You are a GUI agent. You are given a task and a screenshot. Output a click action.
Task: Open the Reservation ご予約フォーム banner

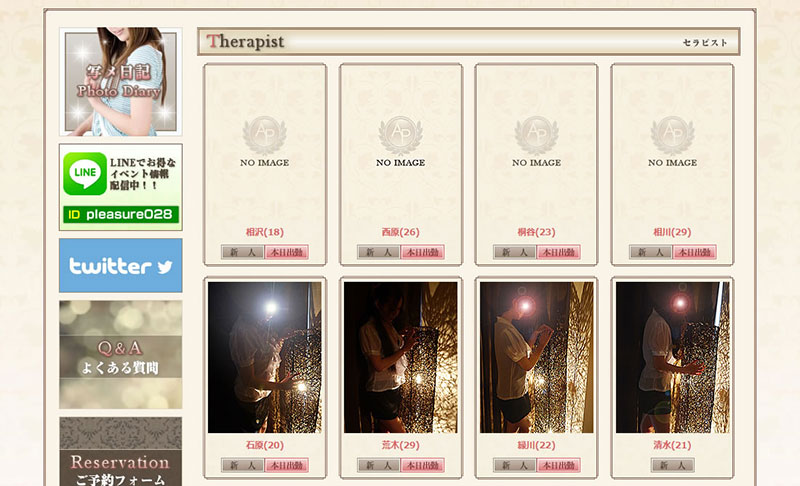click(x=120, y=452)
